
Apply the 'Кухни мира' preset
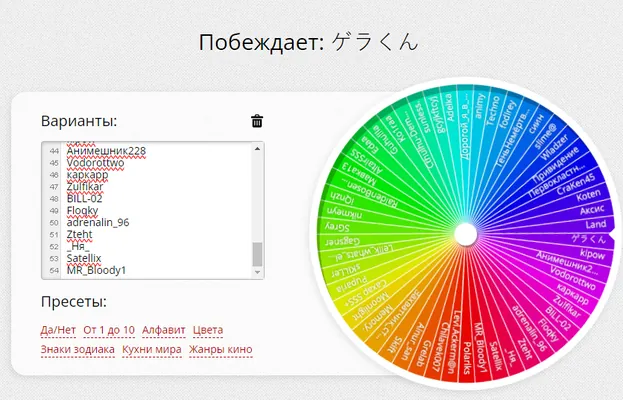pos(152,350)
